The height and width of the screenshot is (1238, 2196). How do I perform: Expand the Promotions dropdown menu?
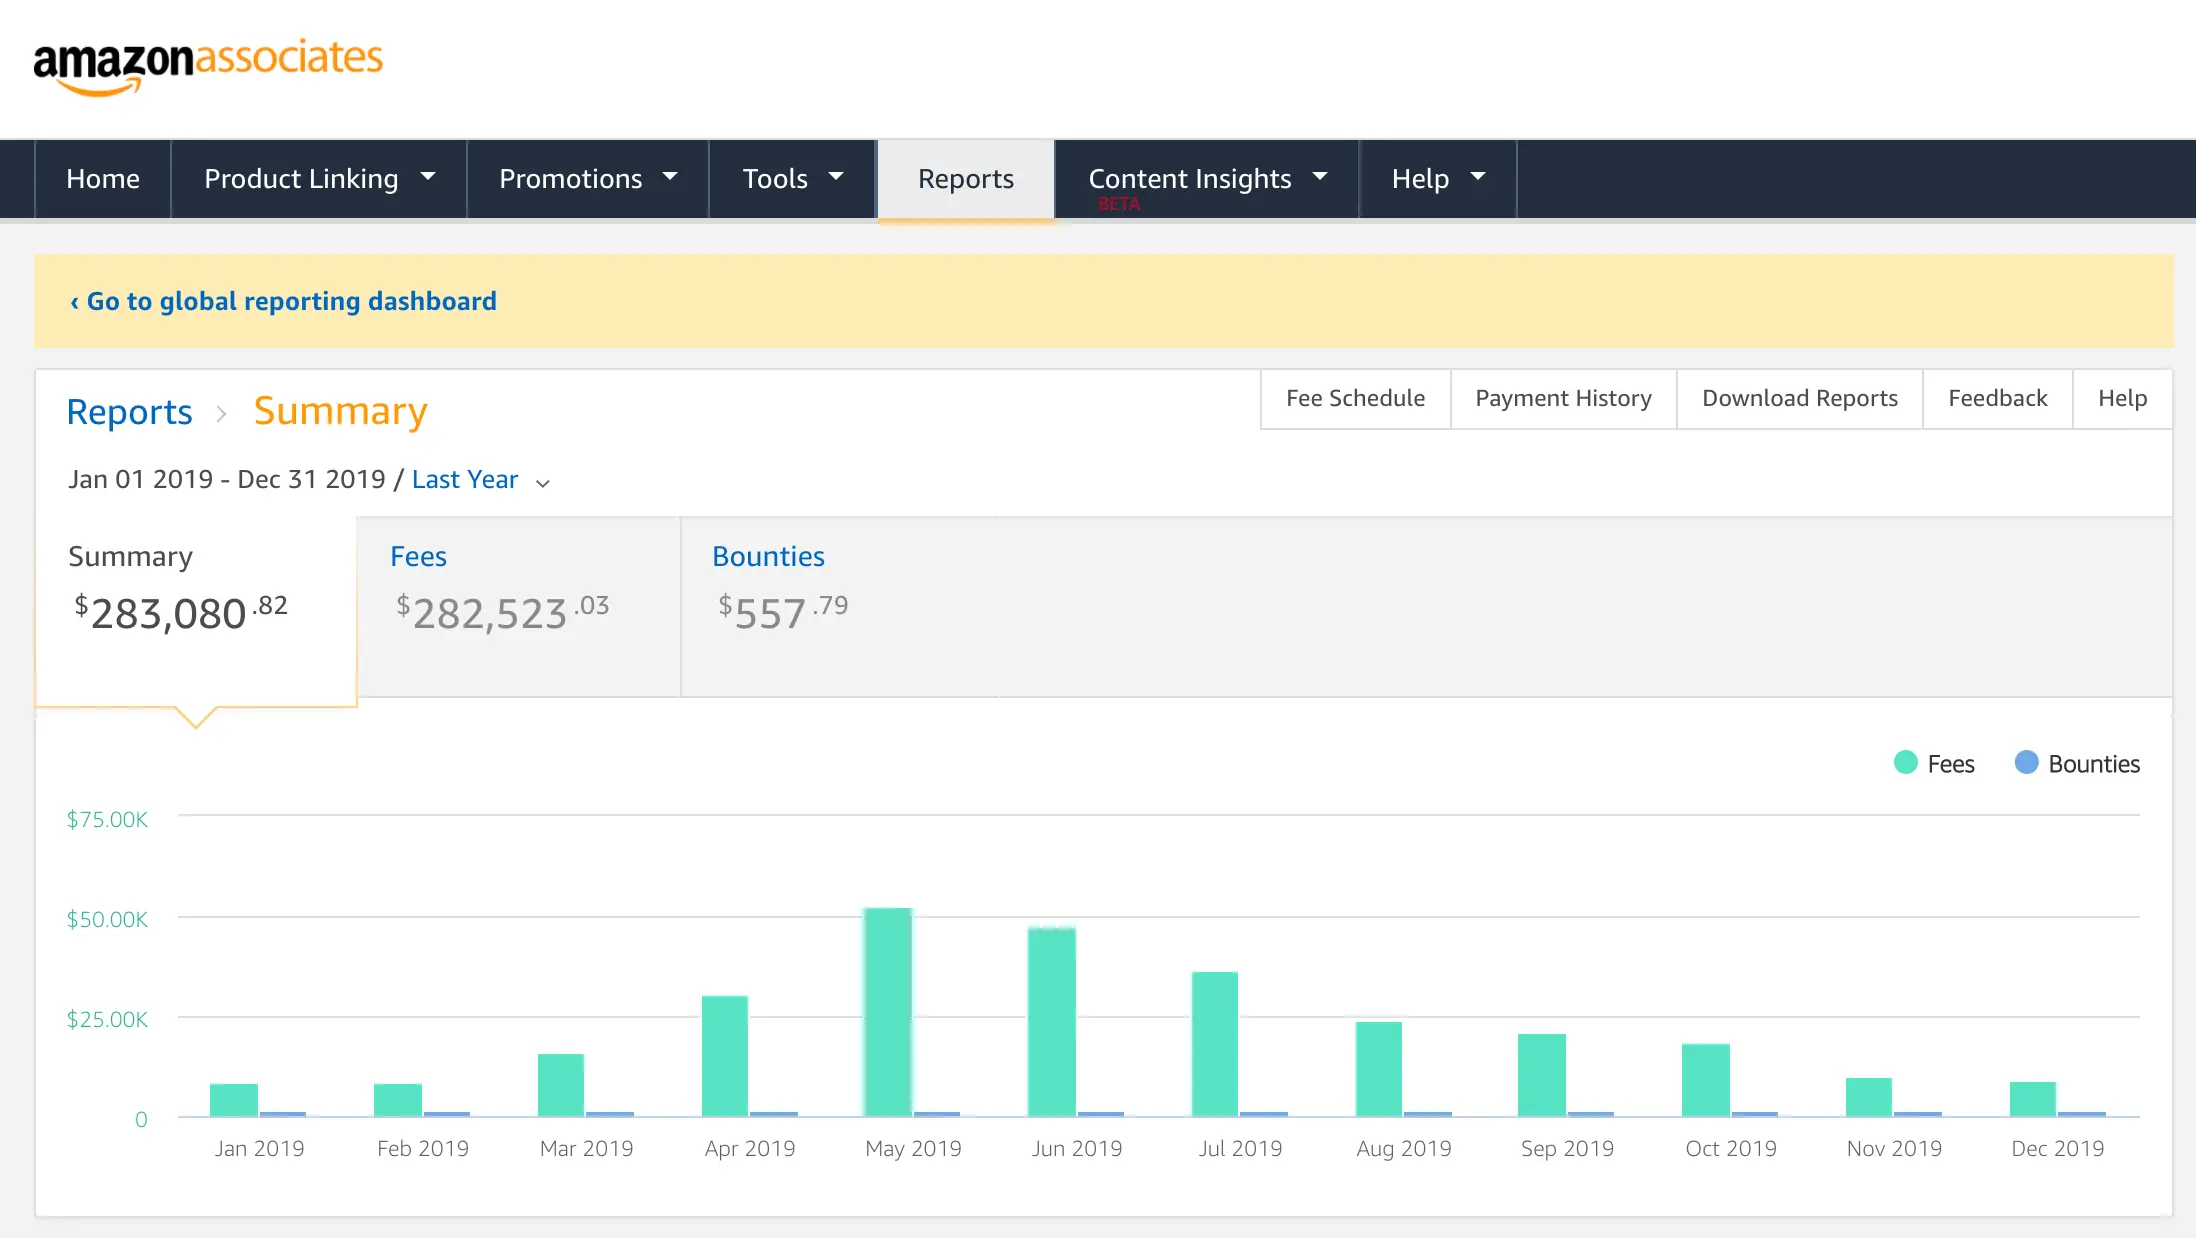588,179
